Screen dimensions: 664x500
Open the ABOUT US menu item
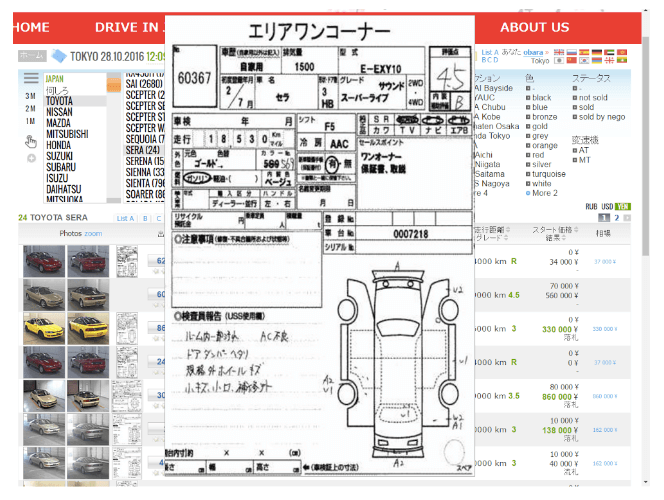click(x=534, y=28)
